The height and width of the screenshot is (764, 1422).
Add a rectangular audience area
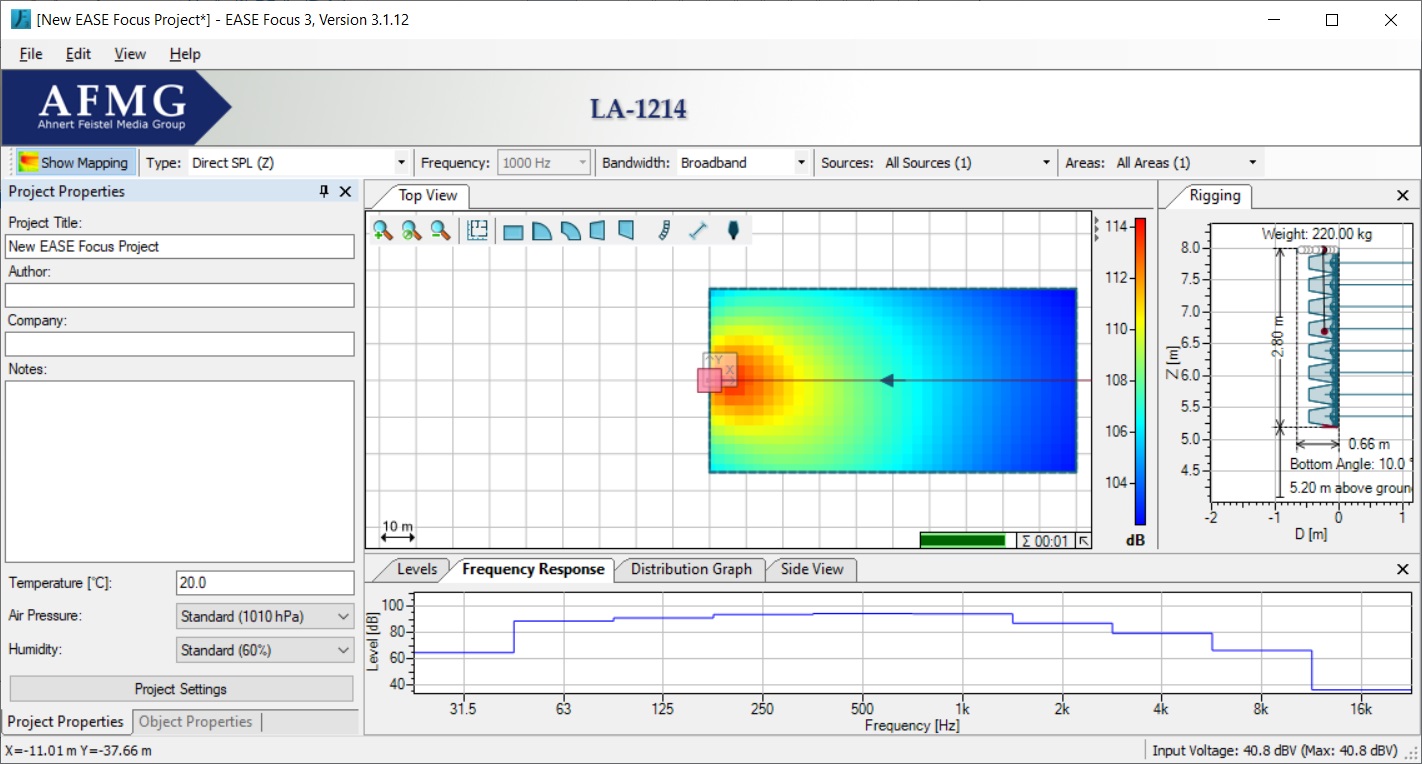[513, 231]
